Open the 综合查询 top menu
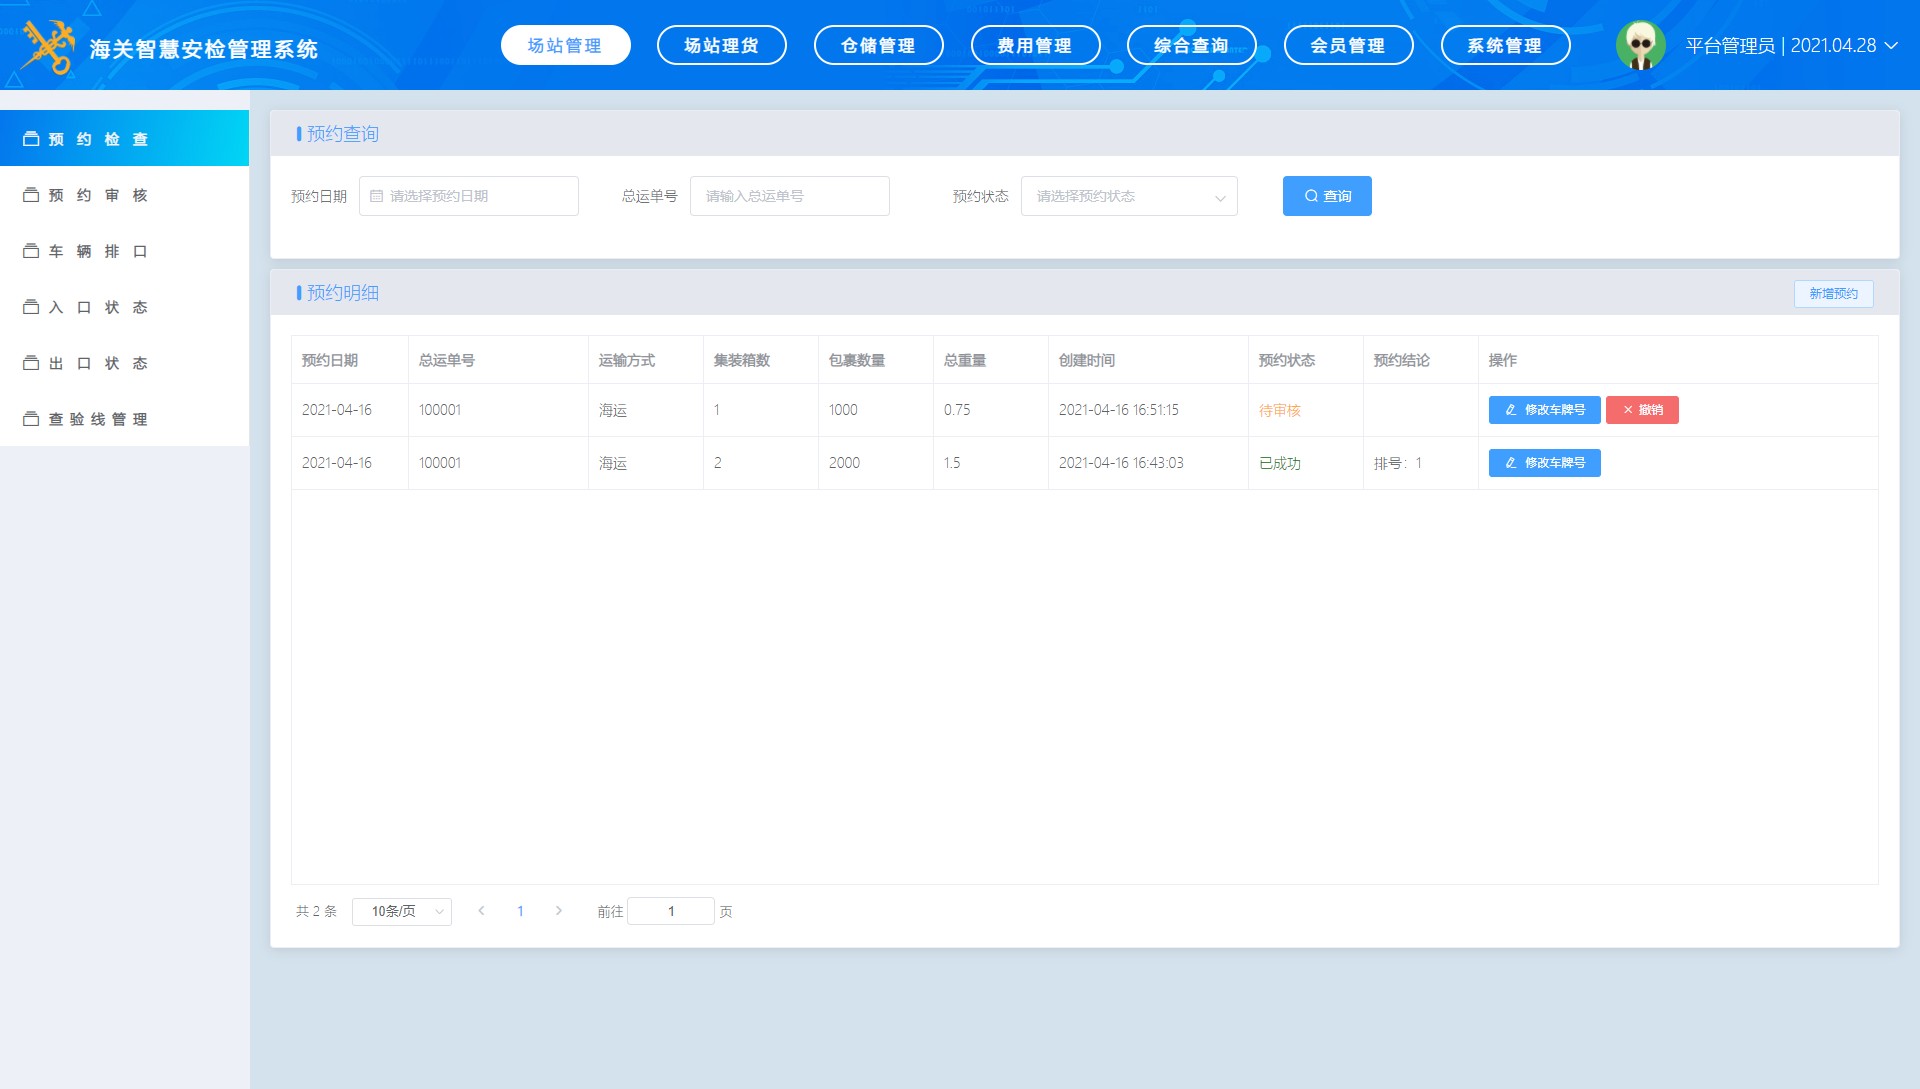This screenshot has width=1920, height=1089. pyautogui.click(x=1191, y=46)
